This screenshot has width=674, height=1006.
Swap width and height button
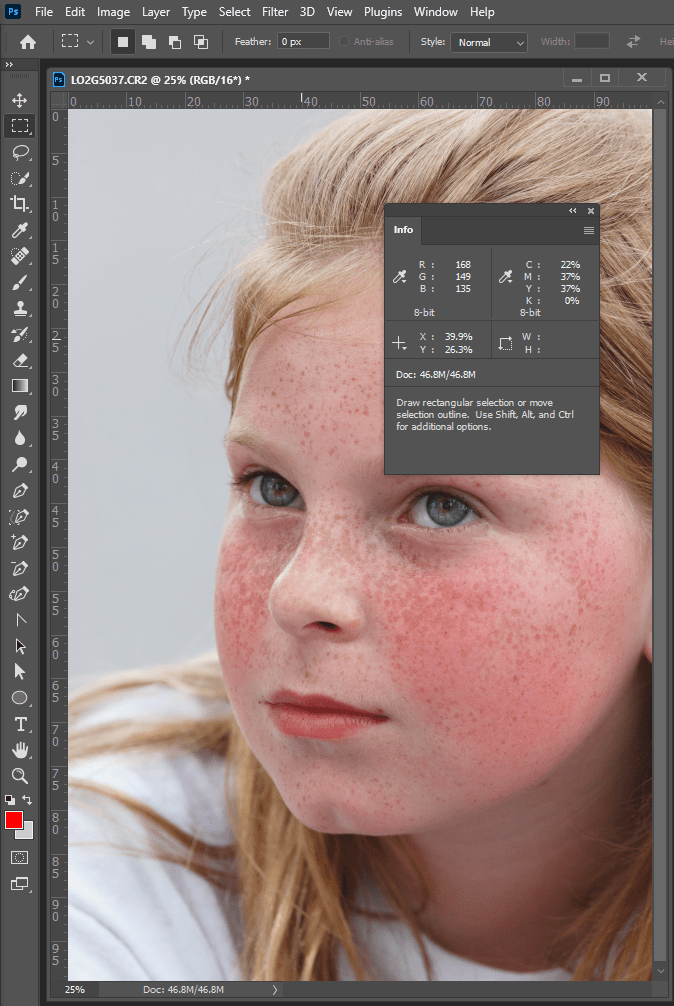point(633,42)
